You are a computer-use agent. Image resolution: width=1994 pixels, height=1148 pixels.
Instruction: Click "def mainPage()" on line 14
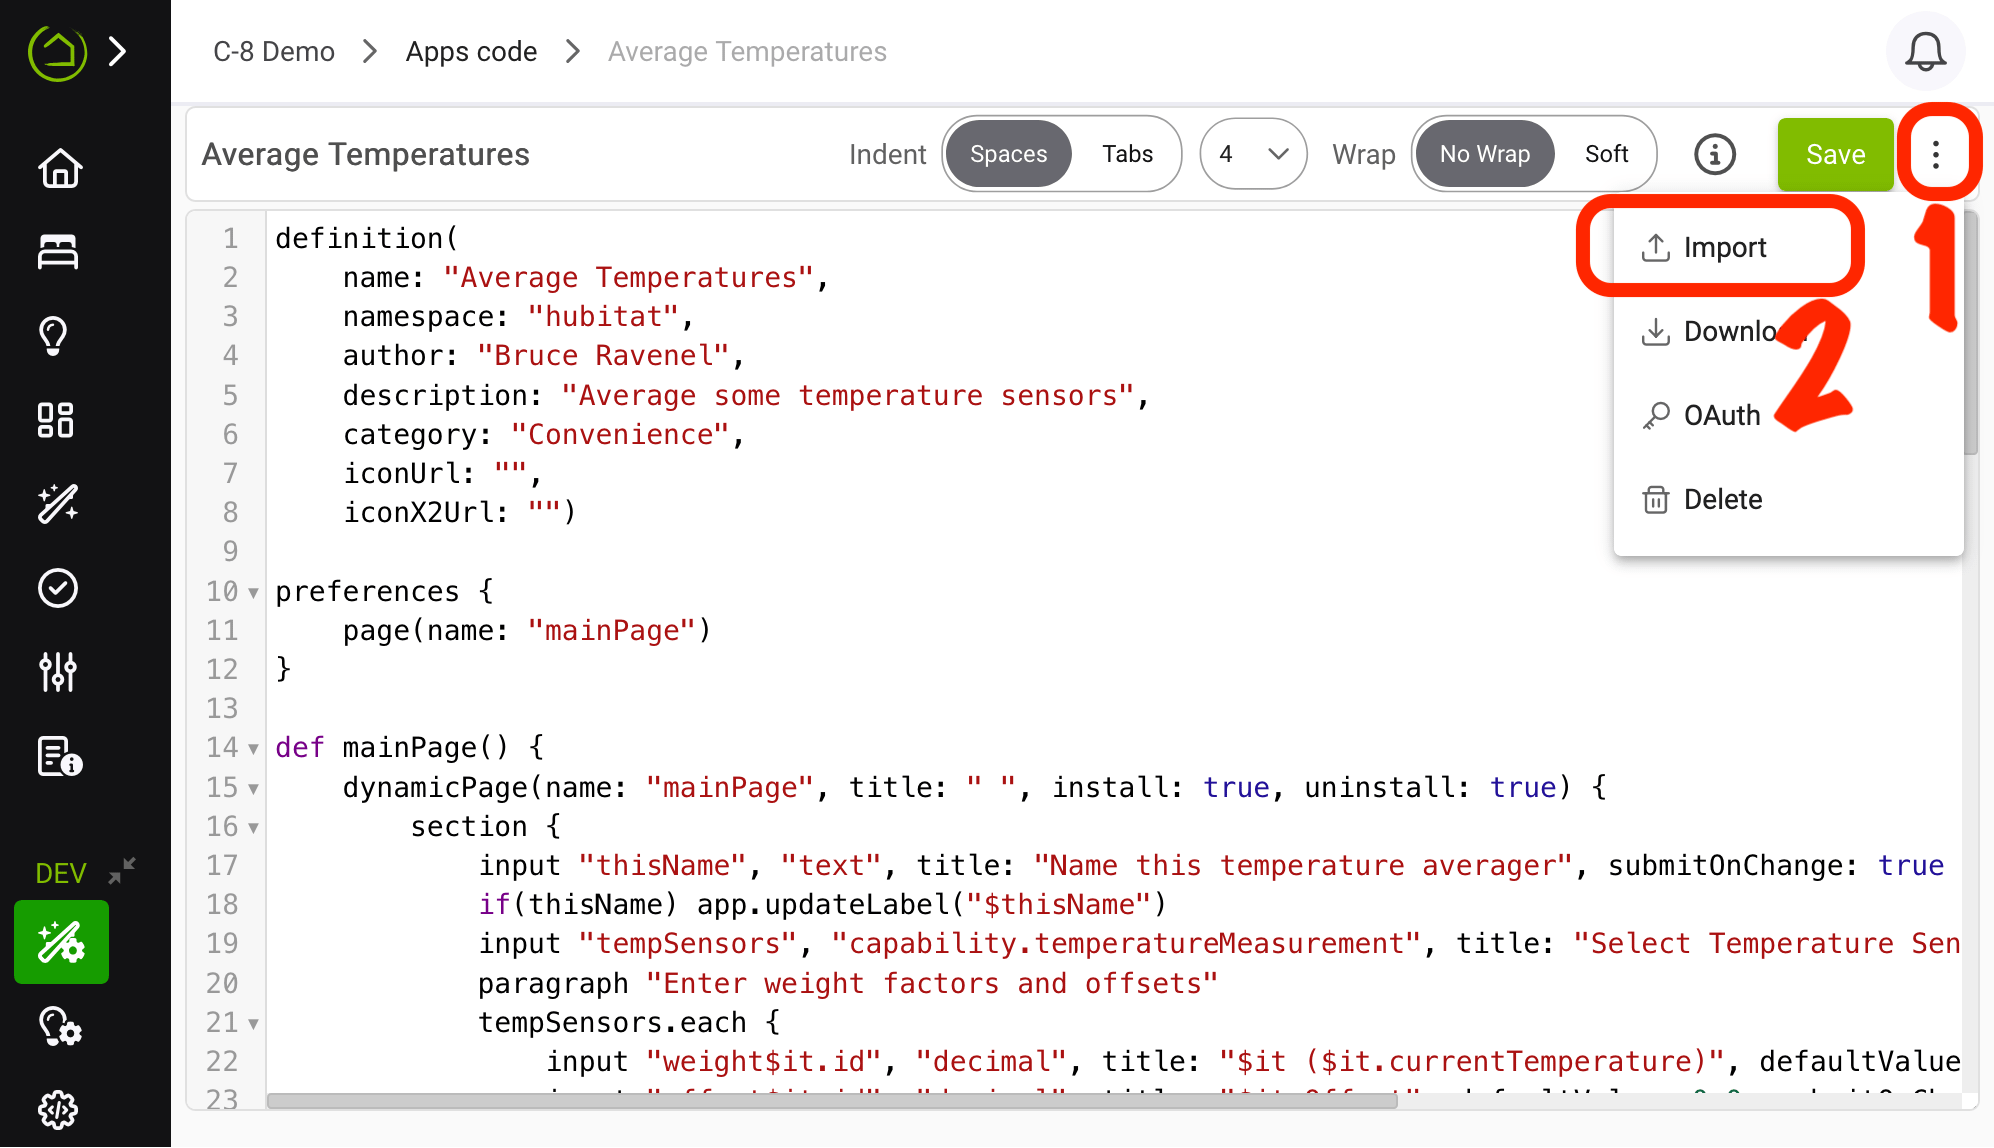pos(393,747)
